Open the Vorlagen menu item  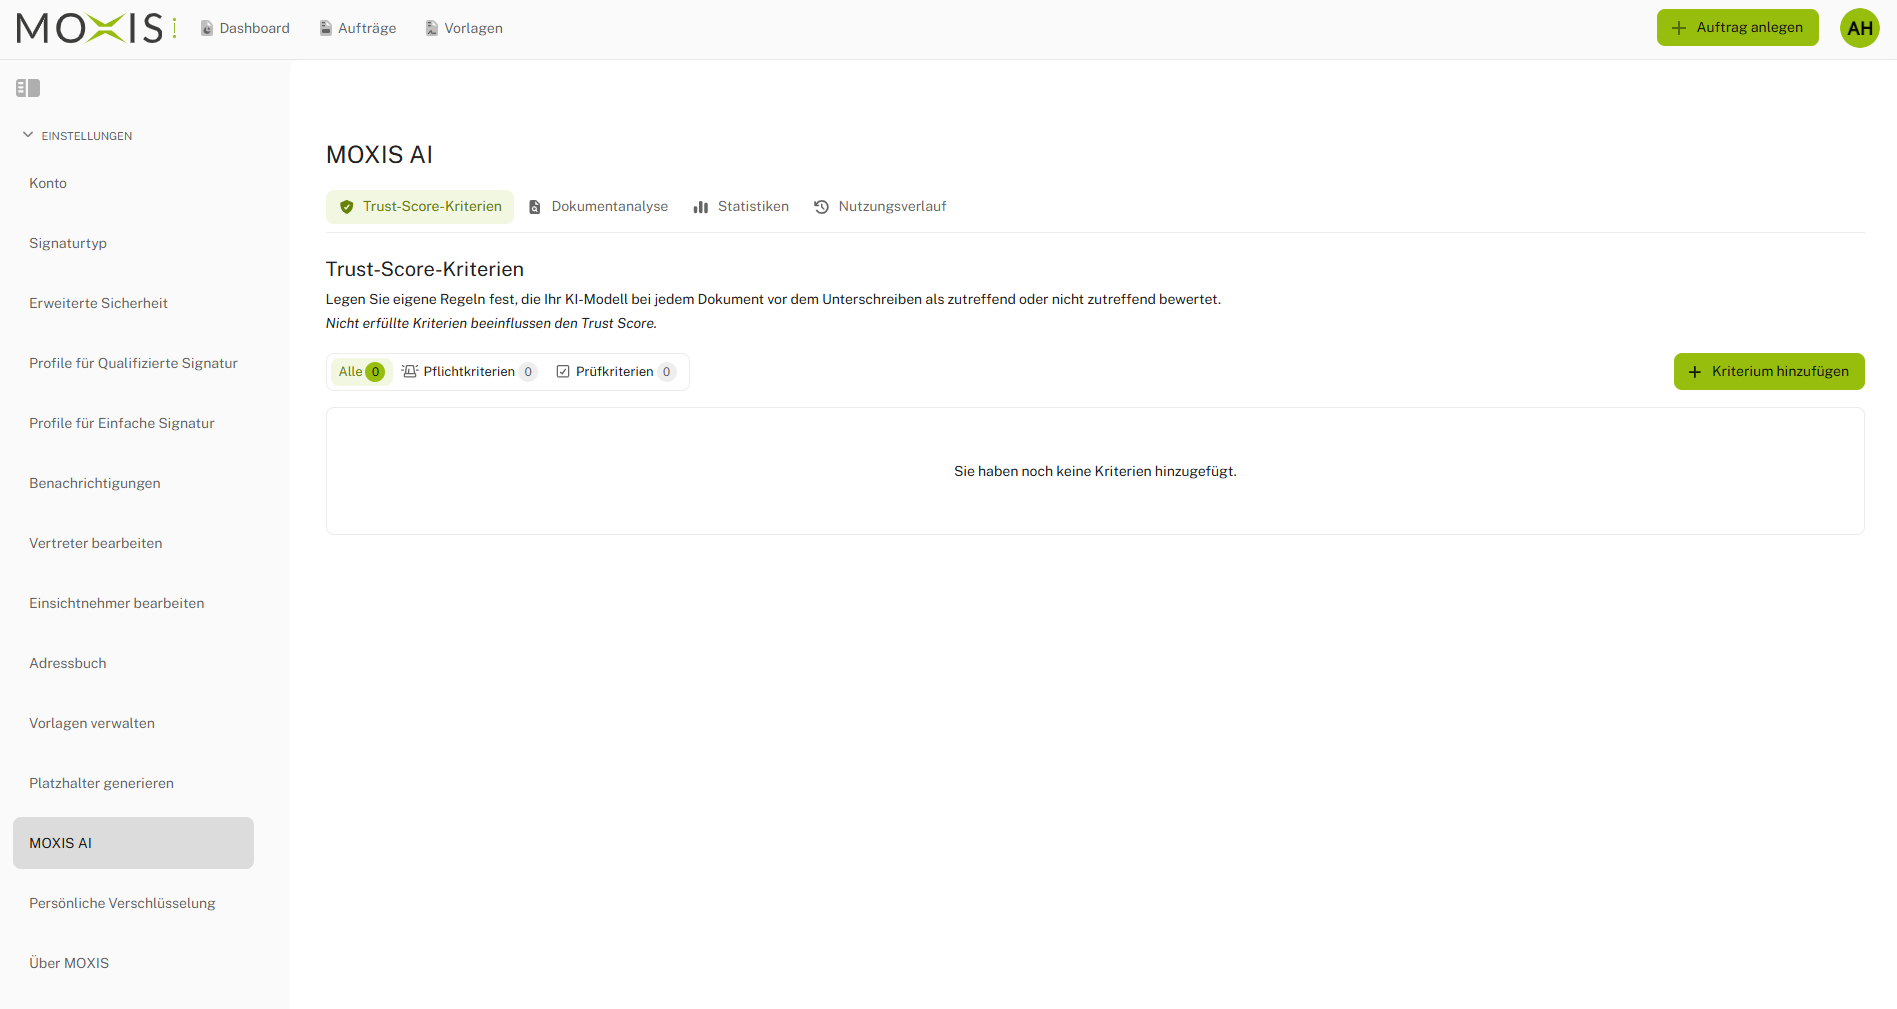tap(464, 28)
